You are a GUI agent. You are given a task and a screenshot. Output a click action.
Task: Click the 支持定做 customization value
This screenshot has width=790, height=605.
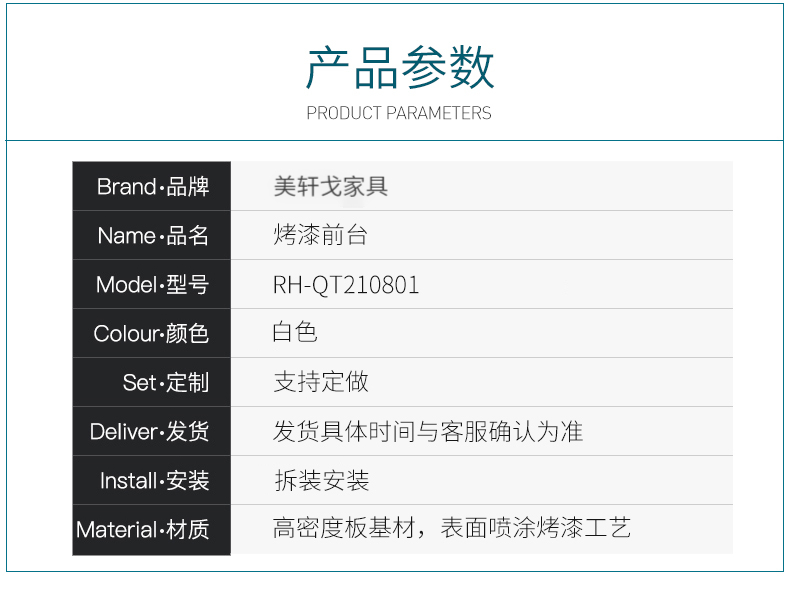[321, 382]
